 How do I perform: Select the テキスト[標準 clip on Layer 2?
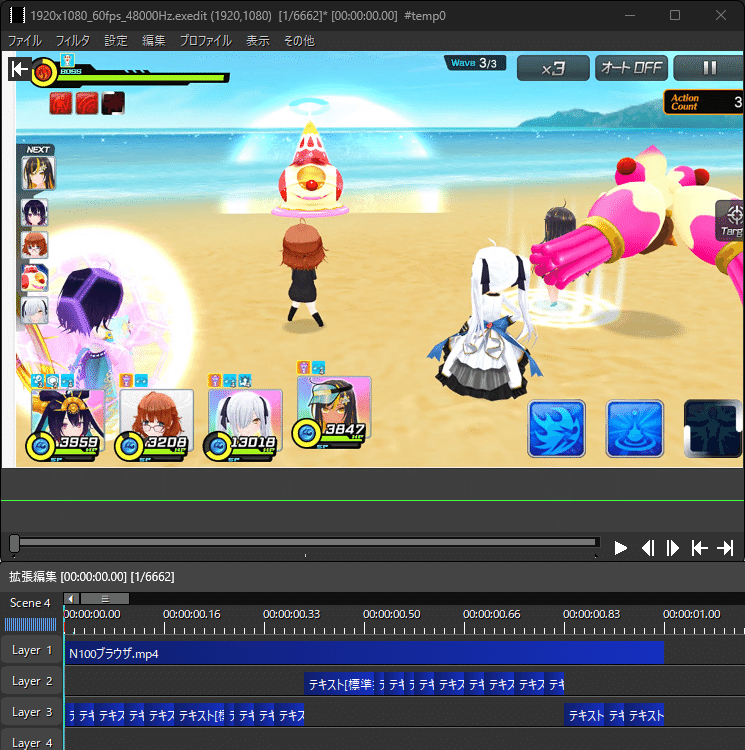coord(340,684)
